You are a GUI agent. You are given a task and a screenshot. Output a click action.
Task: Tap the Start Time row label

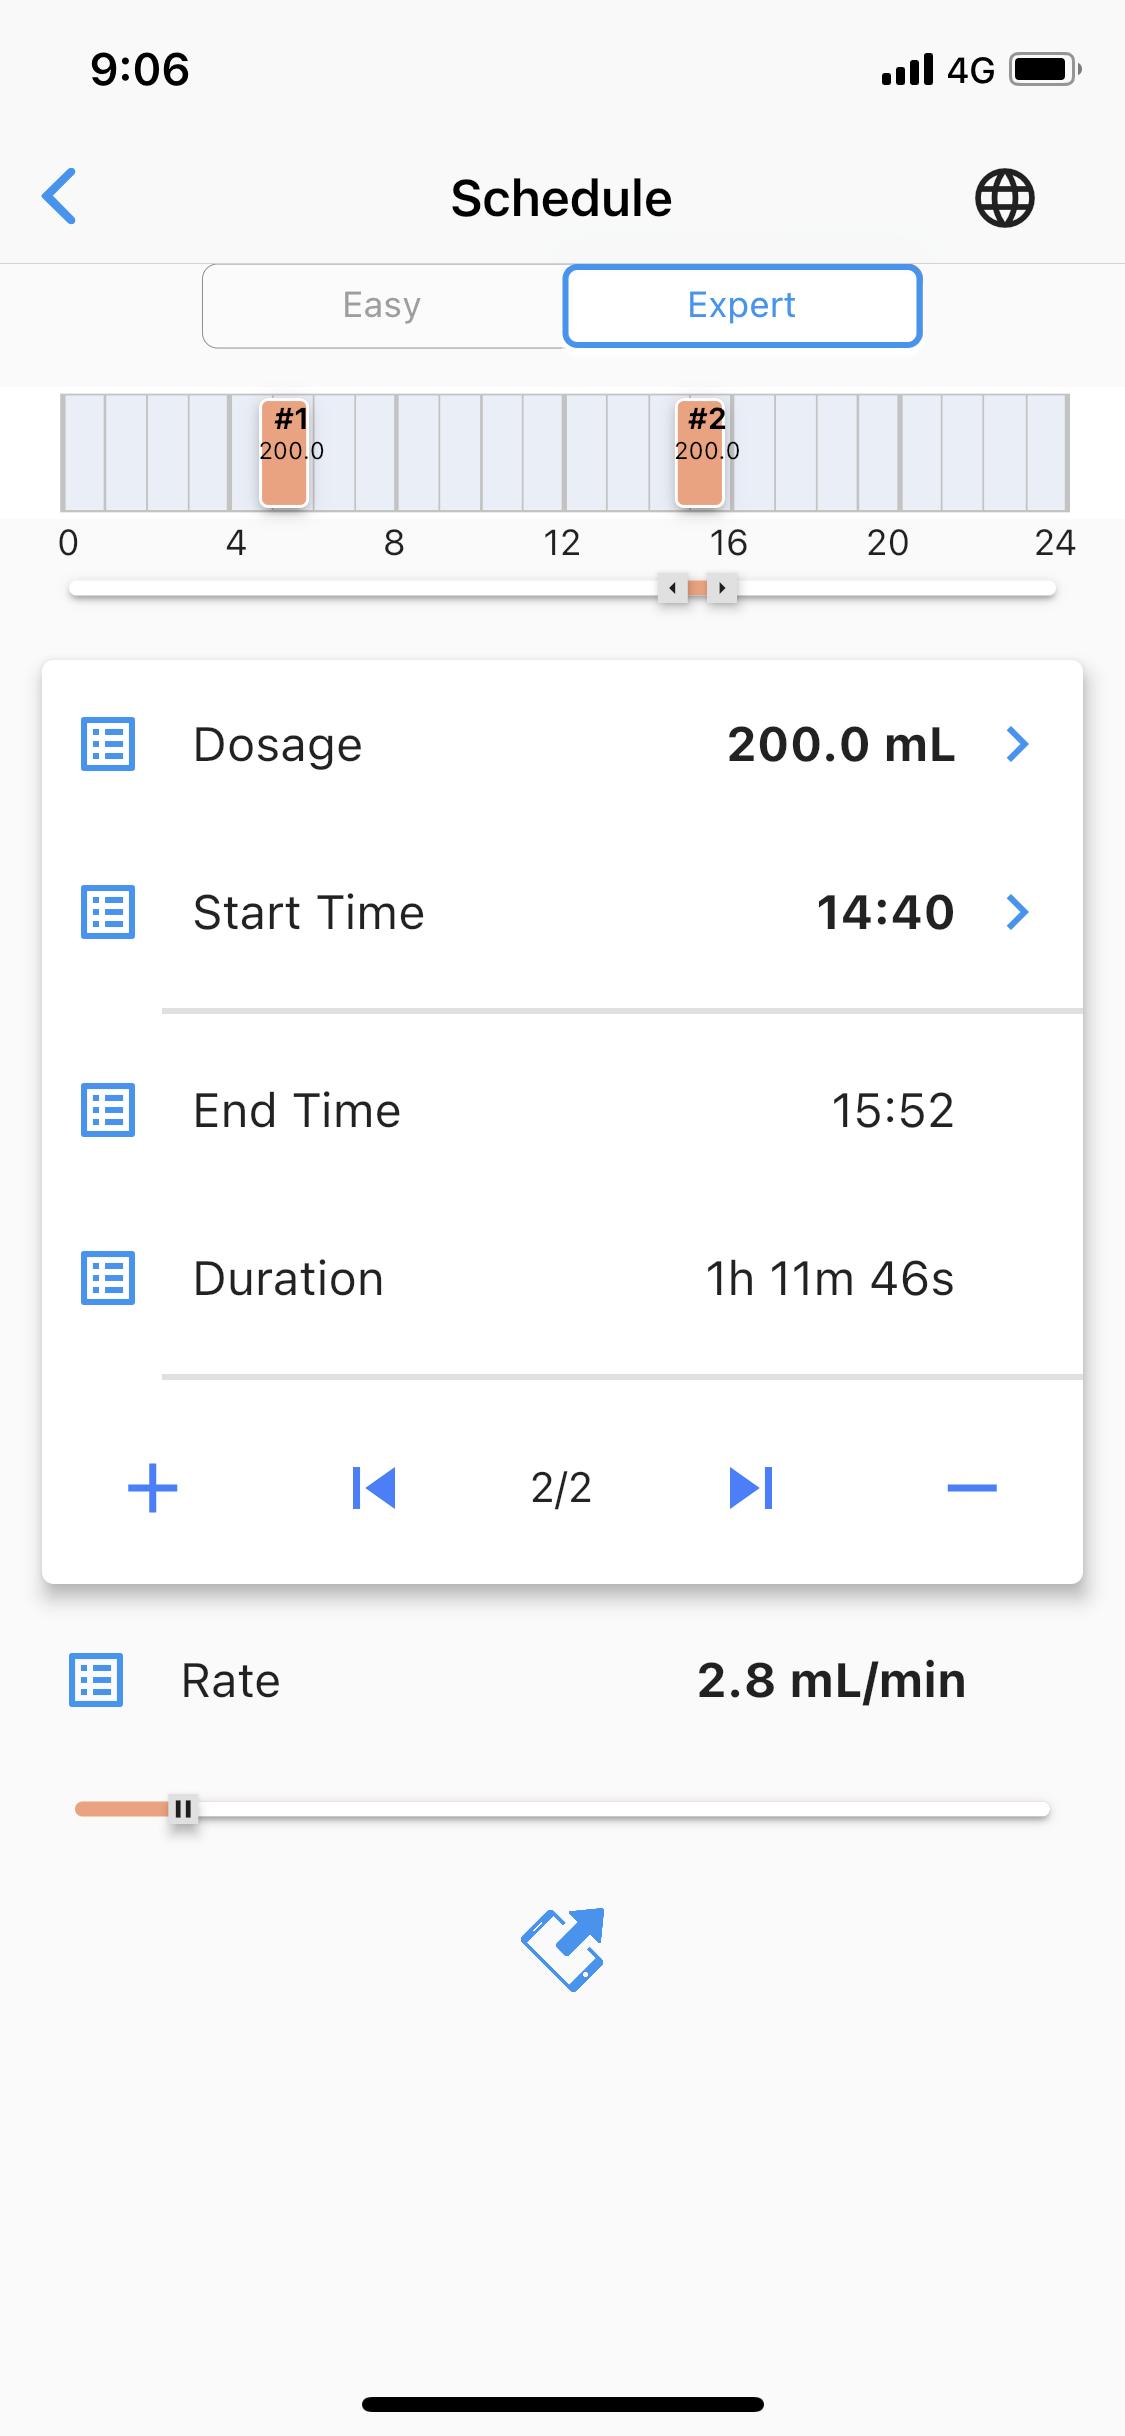pos(309,912)
